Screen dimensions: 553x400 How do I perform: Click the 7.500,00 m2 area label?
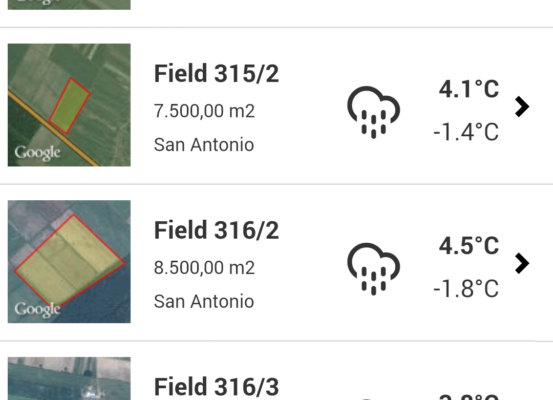click(x=204, y=111)
